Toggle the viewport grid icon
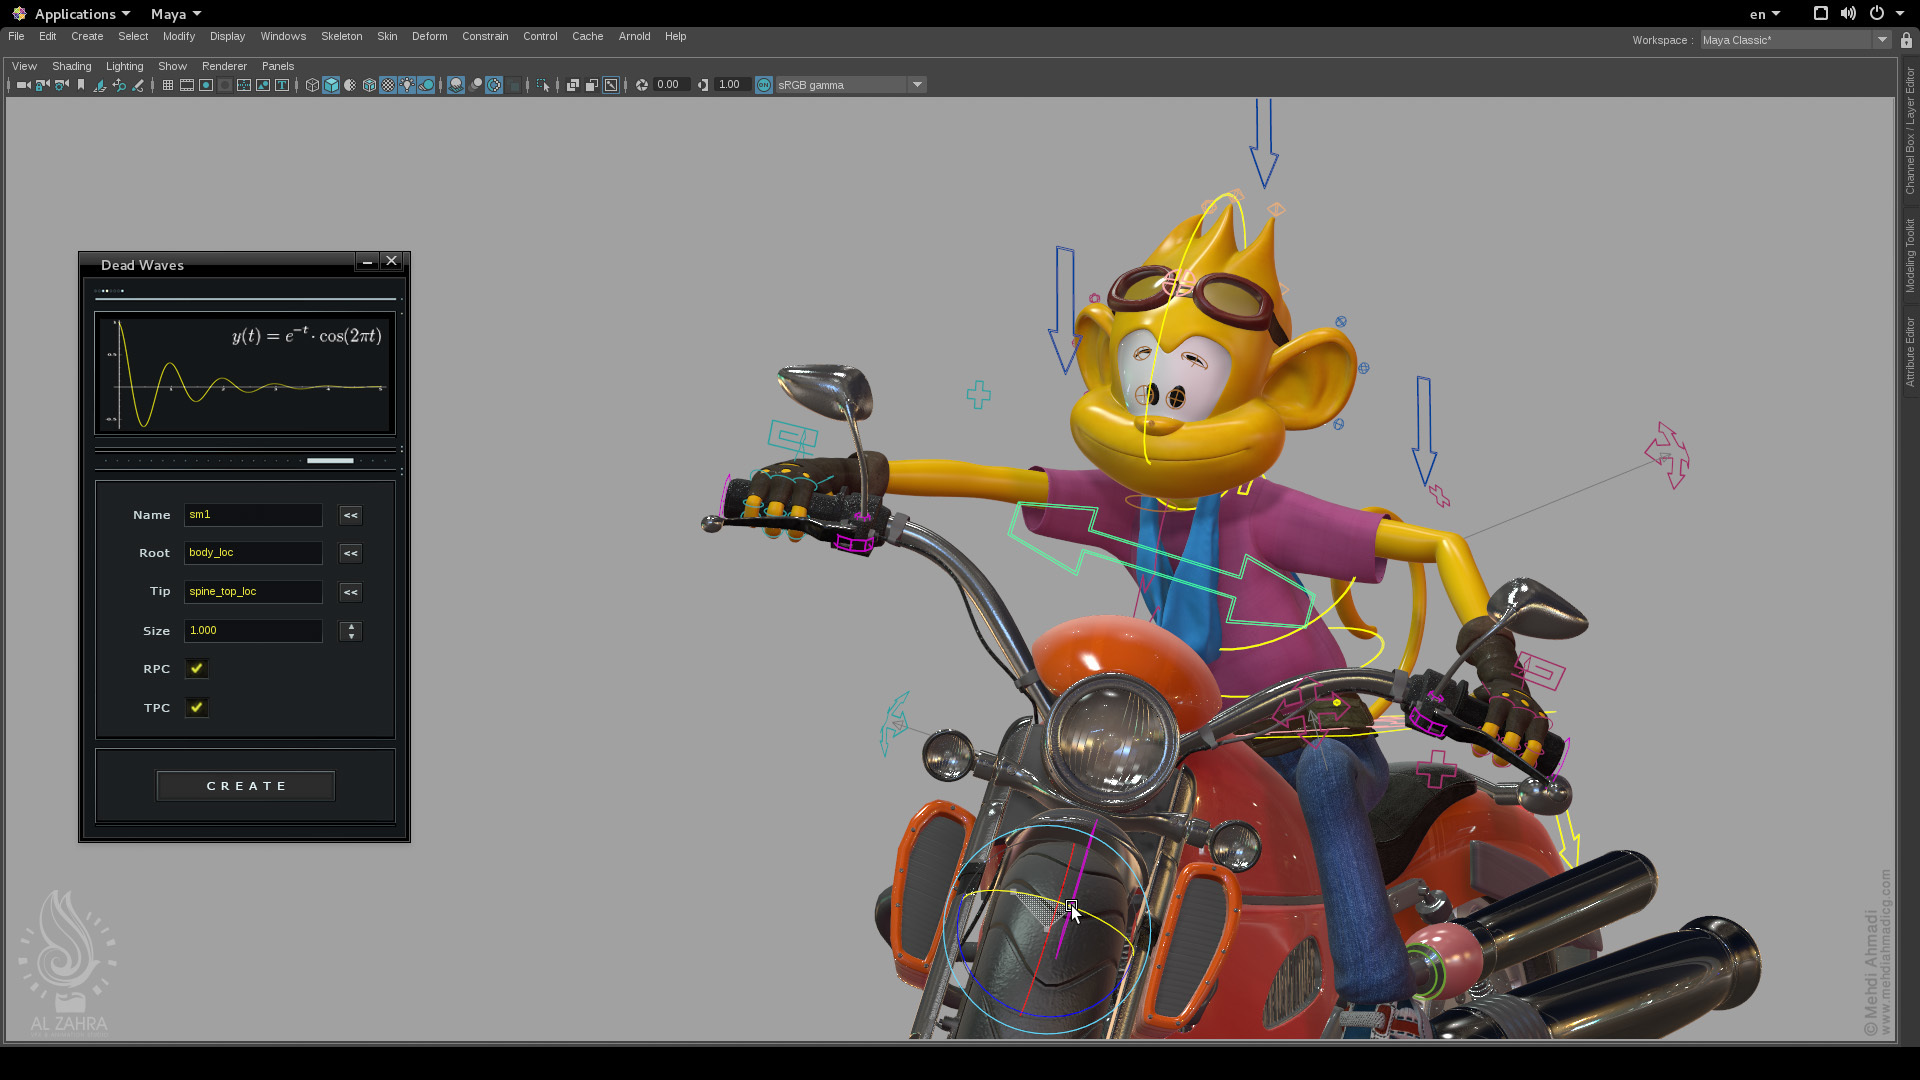The height and width of the screenshot is (1080, 1920). (x=168, y=85)
